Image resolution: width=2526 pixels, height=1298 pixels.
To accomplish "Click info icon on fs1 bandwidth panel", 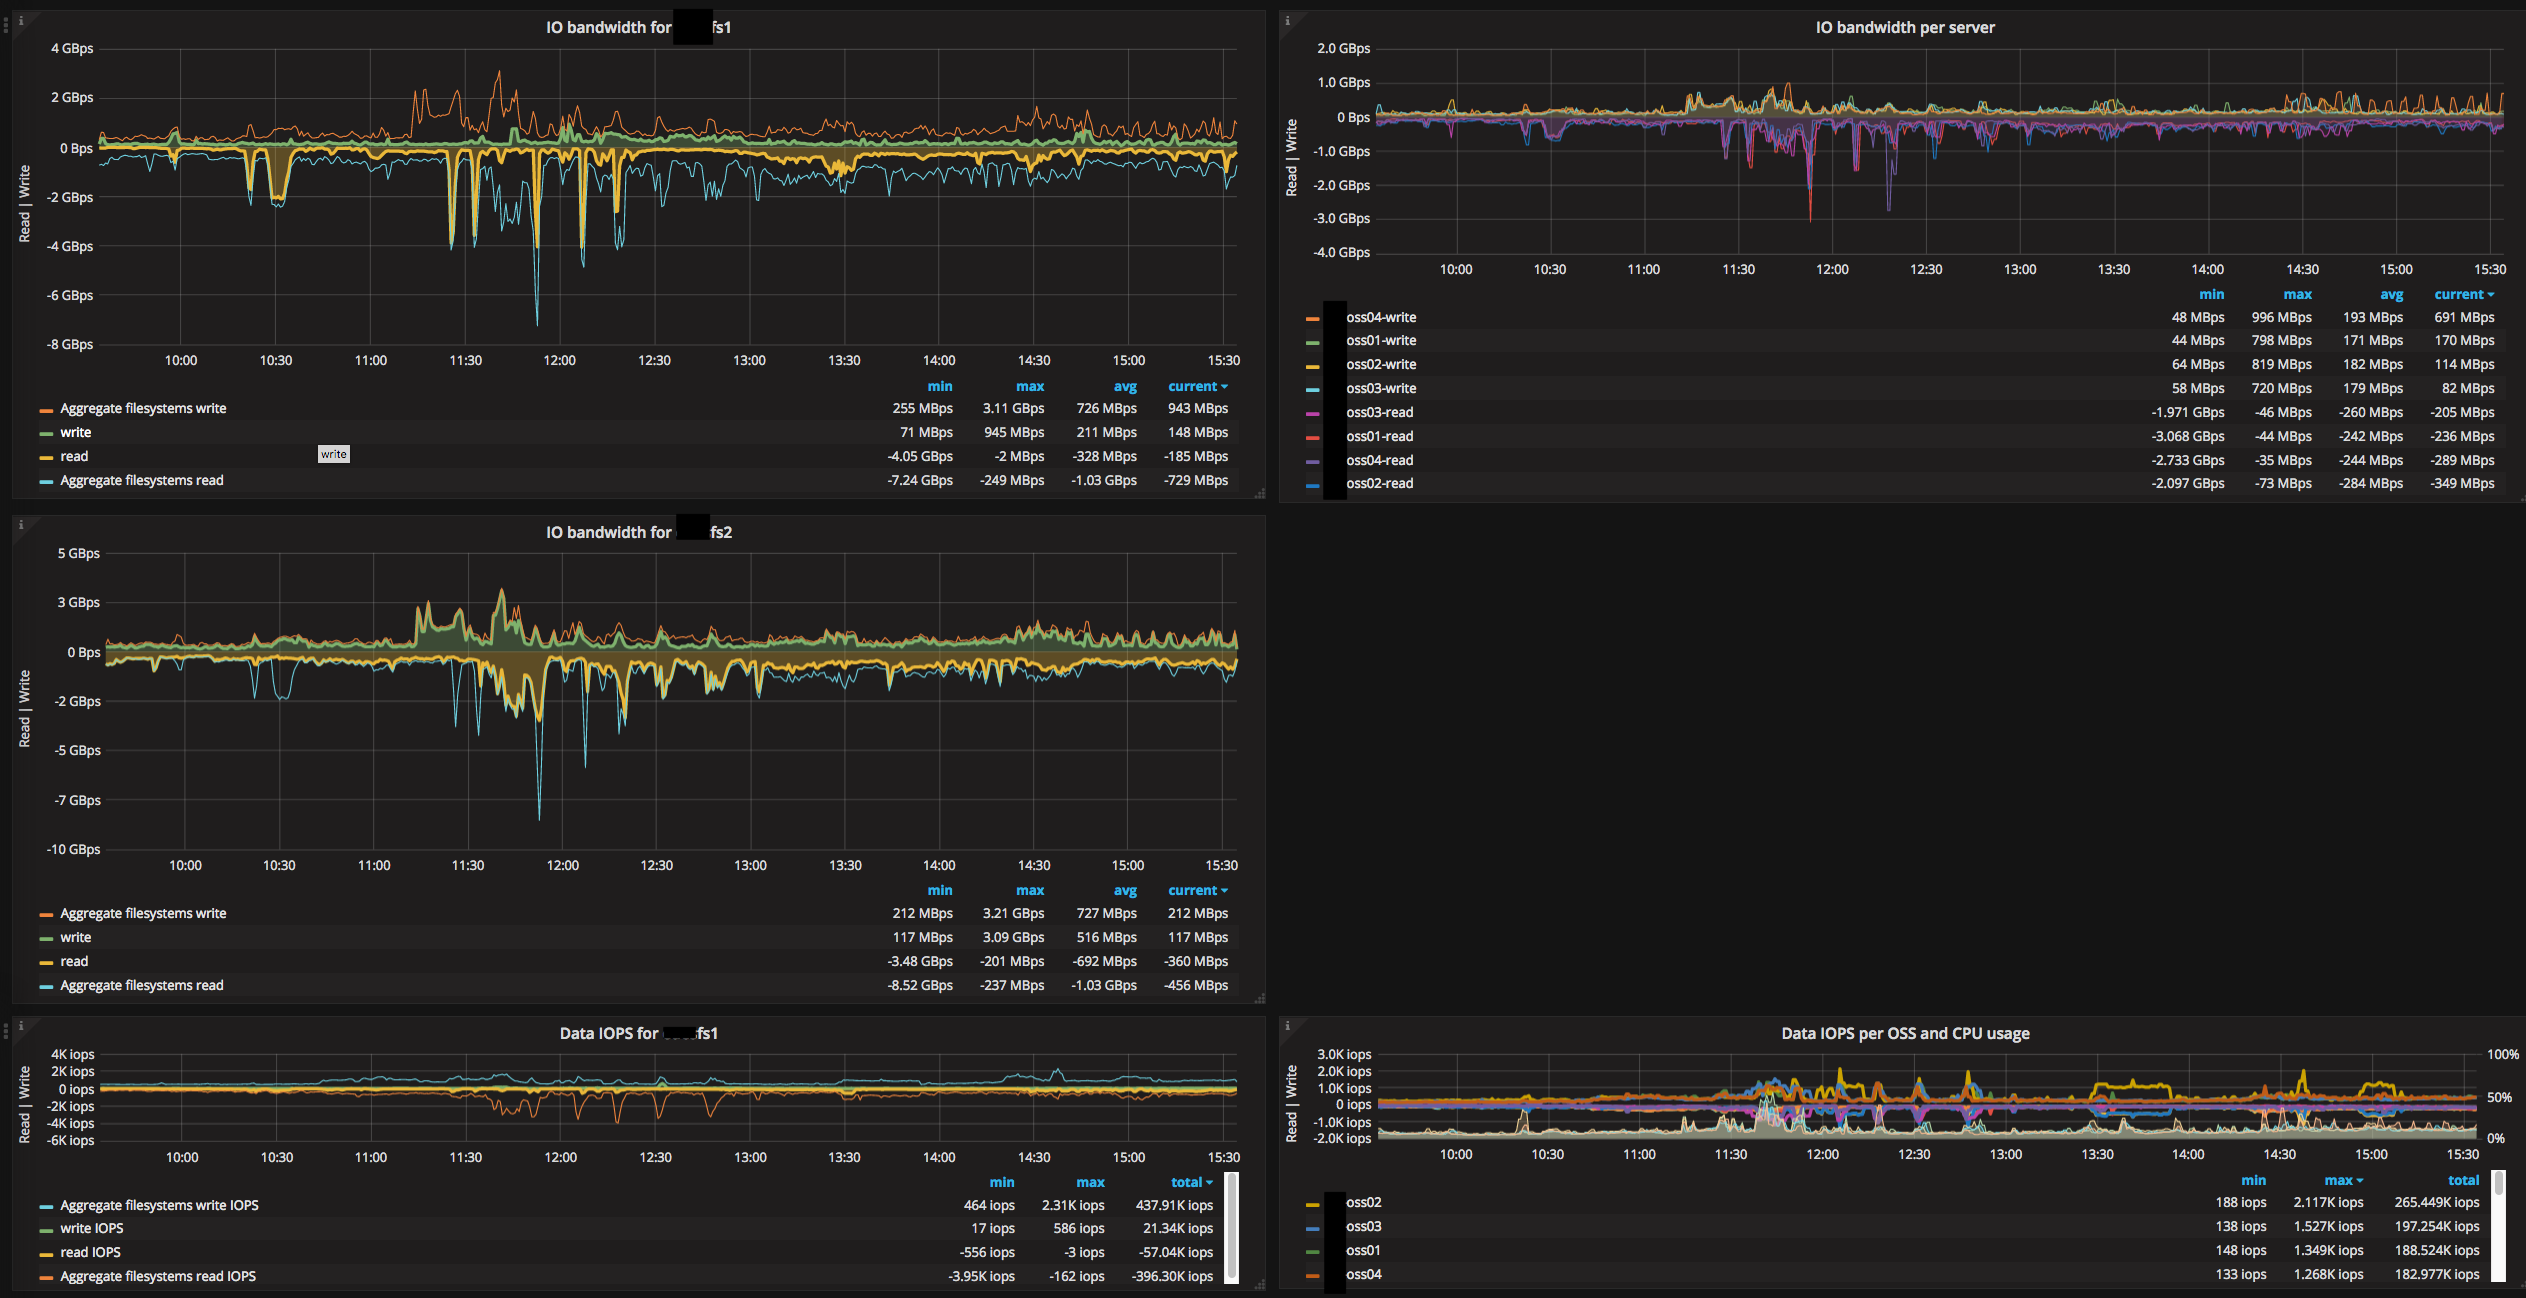I will pyautogui.click(x=21, y=20).
